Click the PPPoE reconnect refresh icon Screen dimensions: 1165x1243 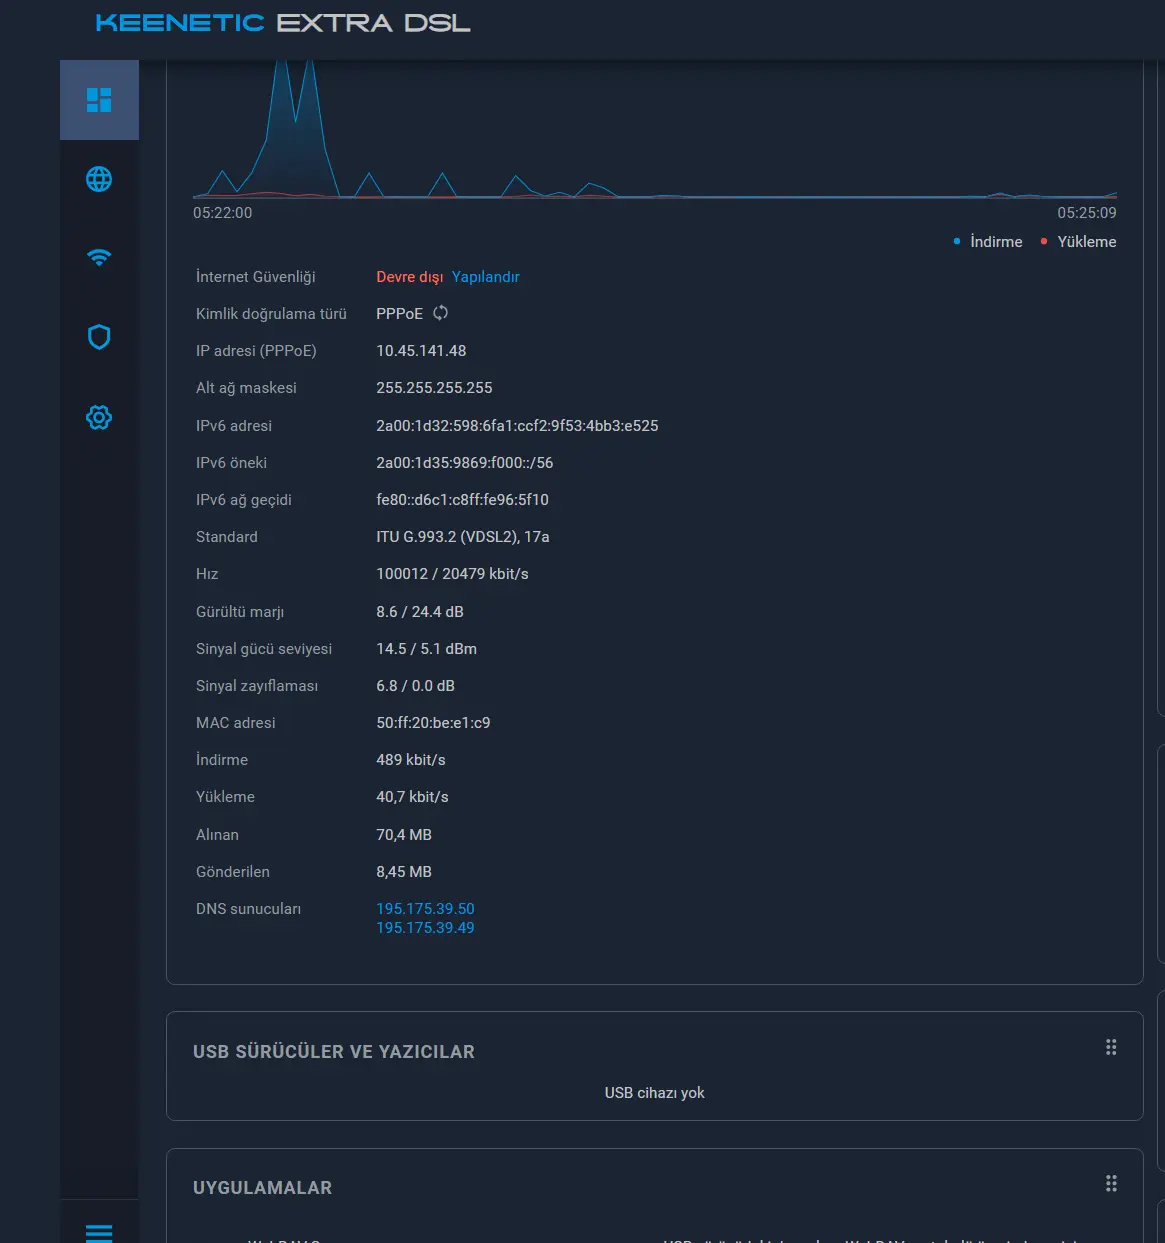pyautogui.click(x=441, y=313)
